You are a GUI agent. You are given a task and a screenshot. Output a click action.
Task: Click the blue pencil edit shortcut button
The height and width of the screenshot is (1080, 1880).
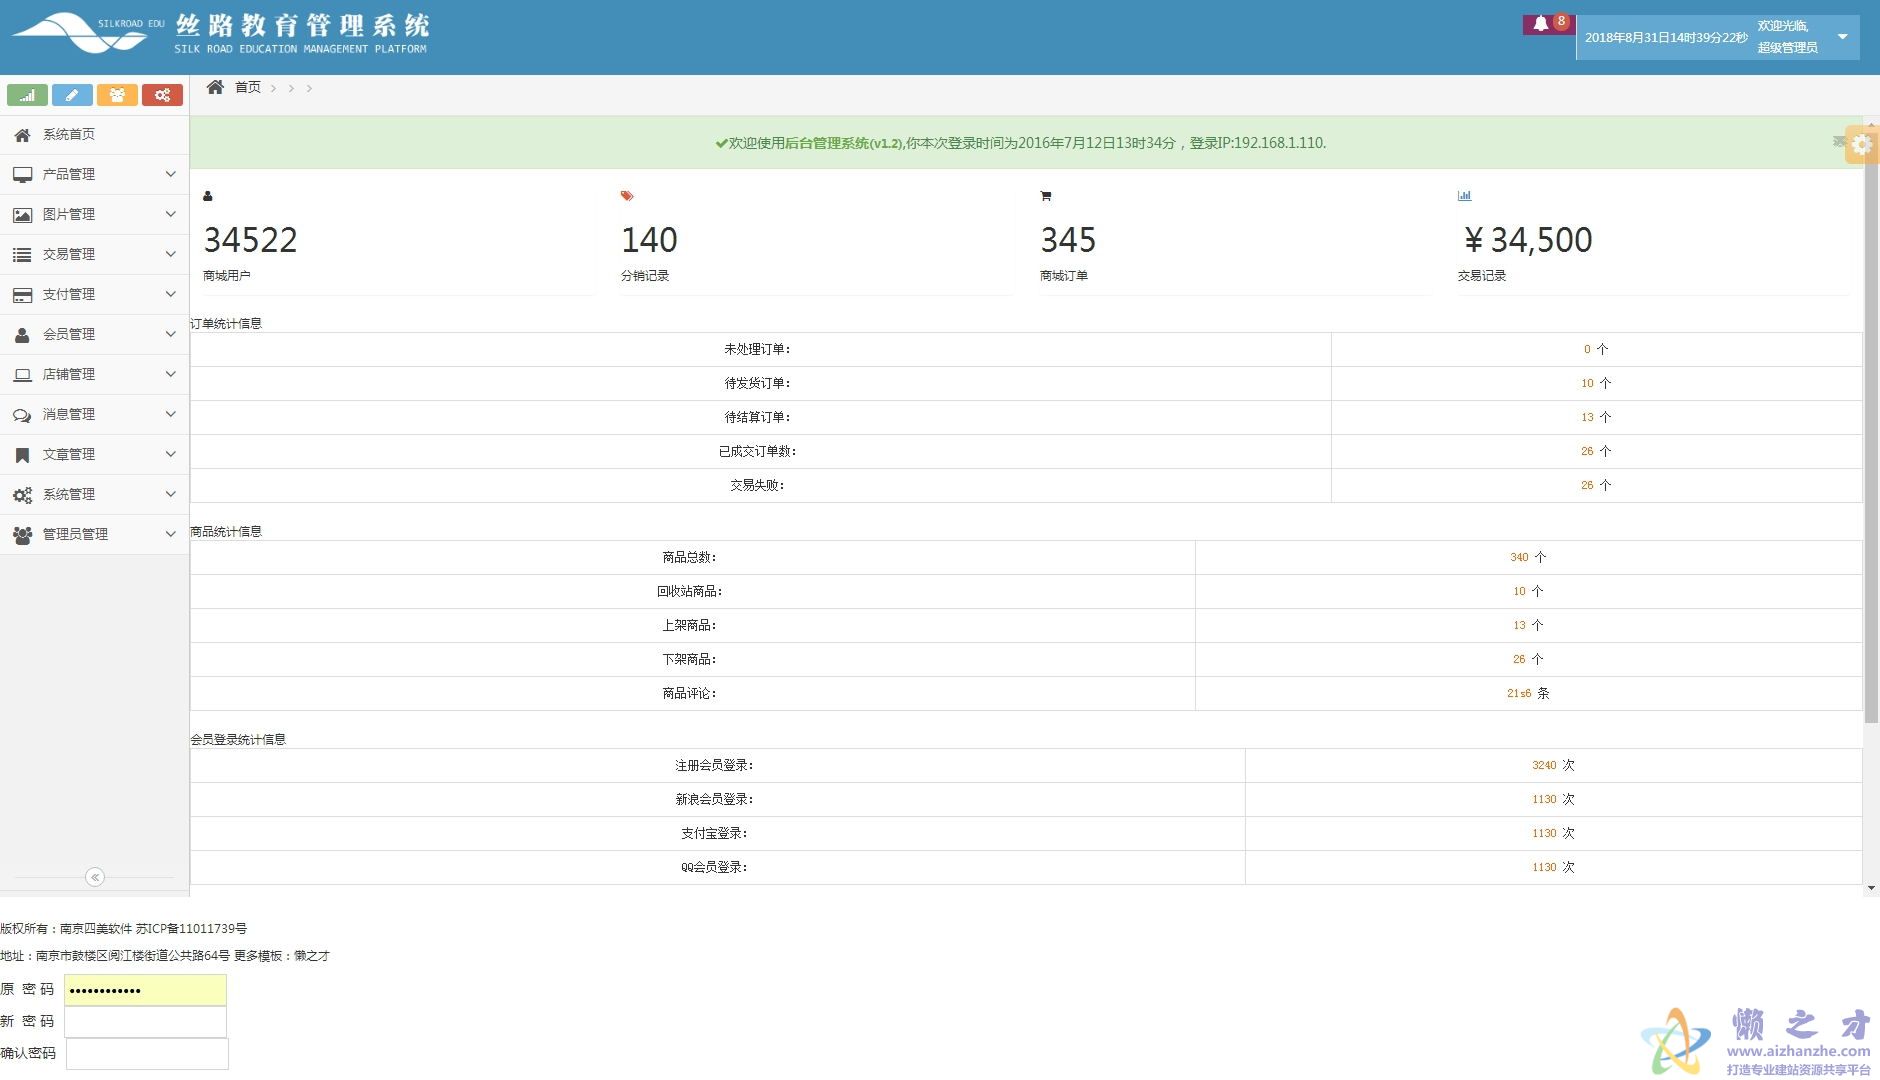(72, 95)
